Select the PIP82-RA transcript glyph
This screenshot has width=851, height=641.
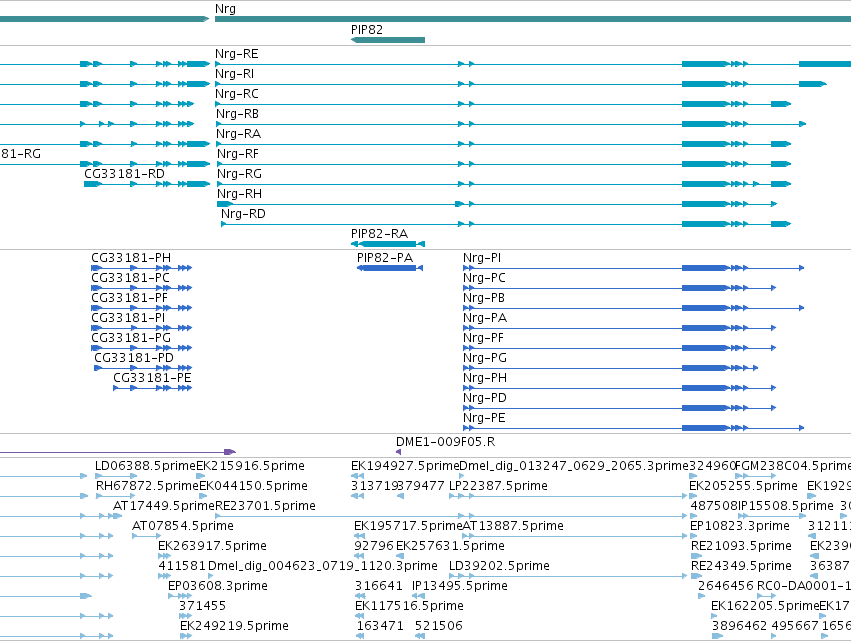(x=388, y=244)
